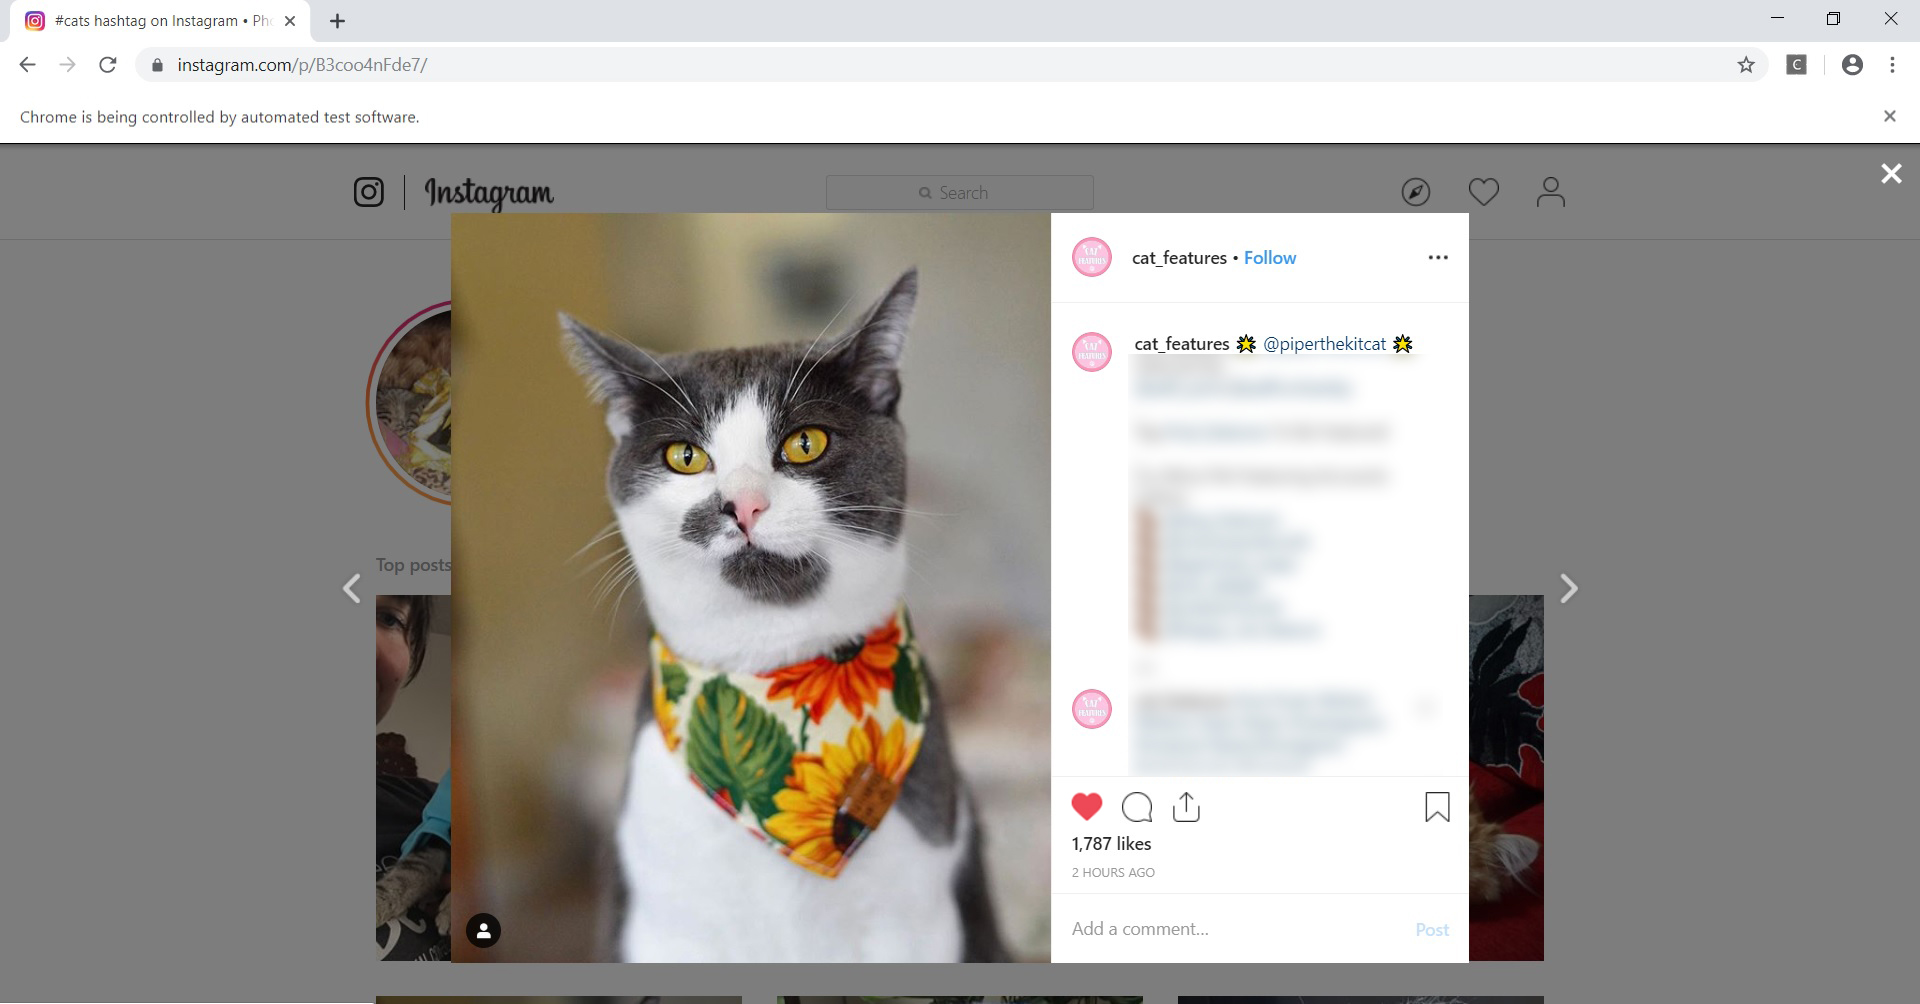Click the Instagram wordmark
The height and width of the screenshot is (1004, 1920).
click(x=489, y=193)
